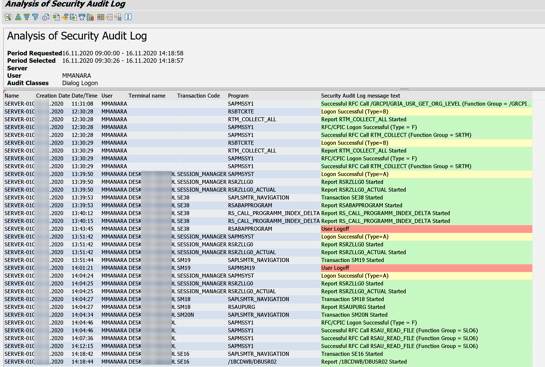Click the Select Layout toolbar icon

(x=109, y=17)
